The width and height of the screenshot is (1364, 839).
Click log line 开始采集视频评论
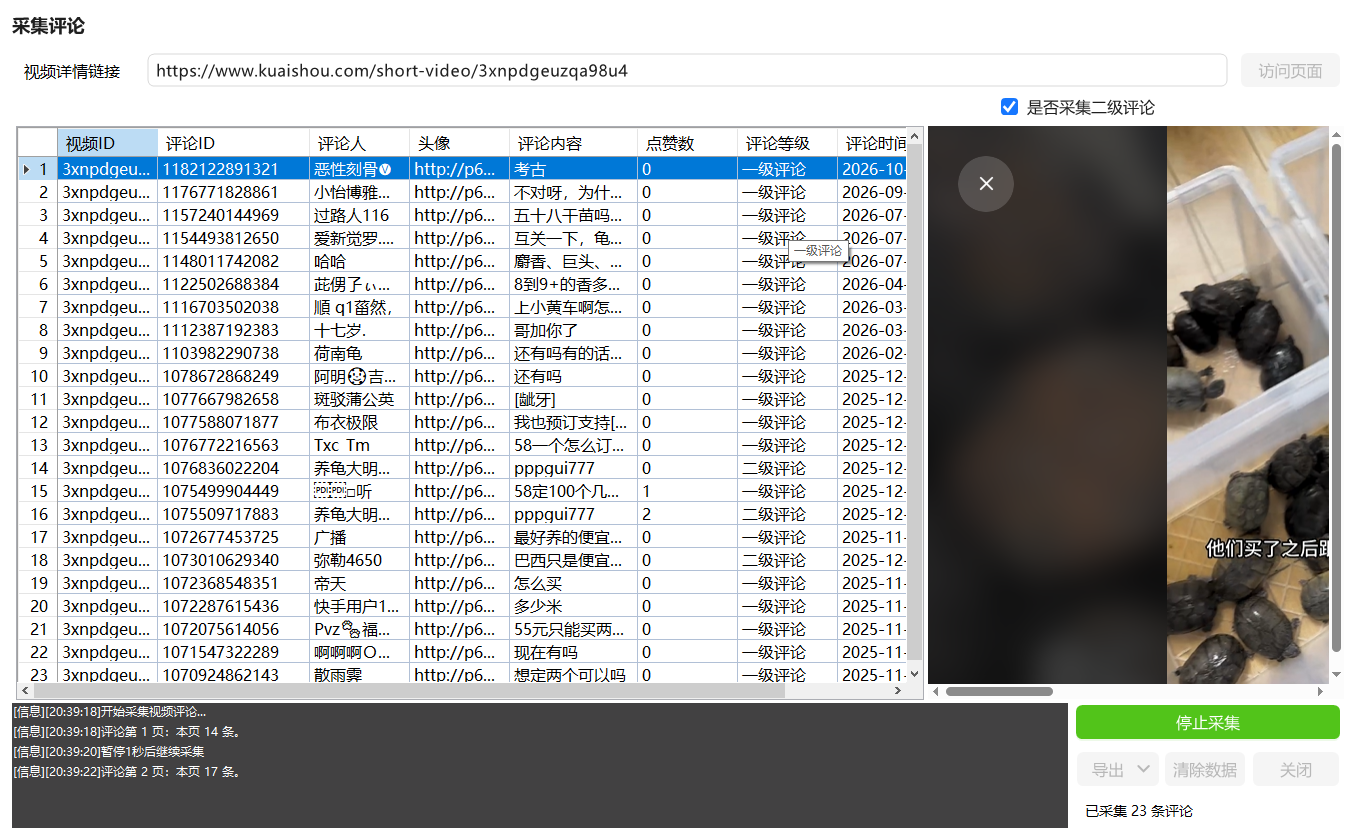click(x=110, y=711)
